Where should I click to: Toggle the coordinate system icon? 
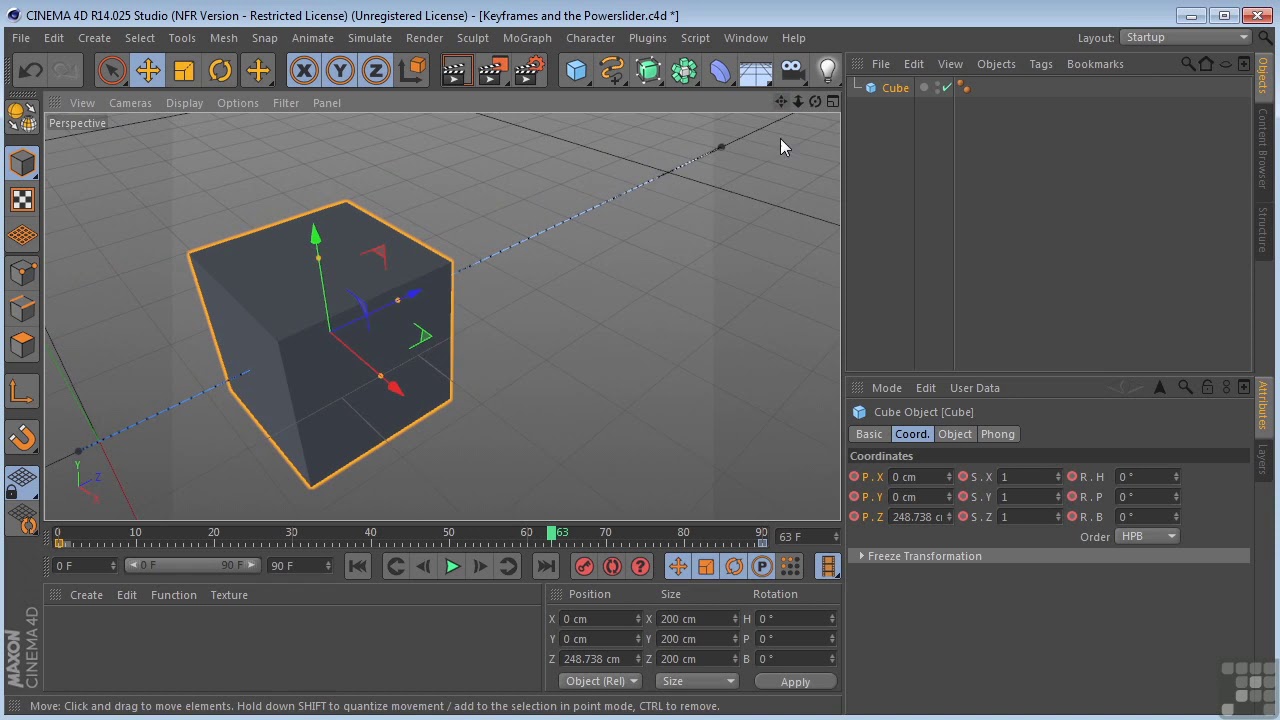click(413, 70)
